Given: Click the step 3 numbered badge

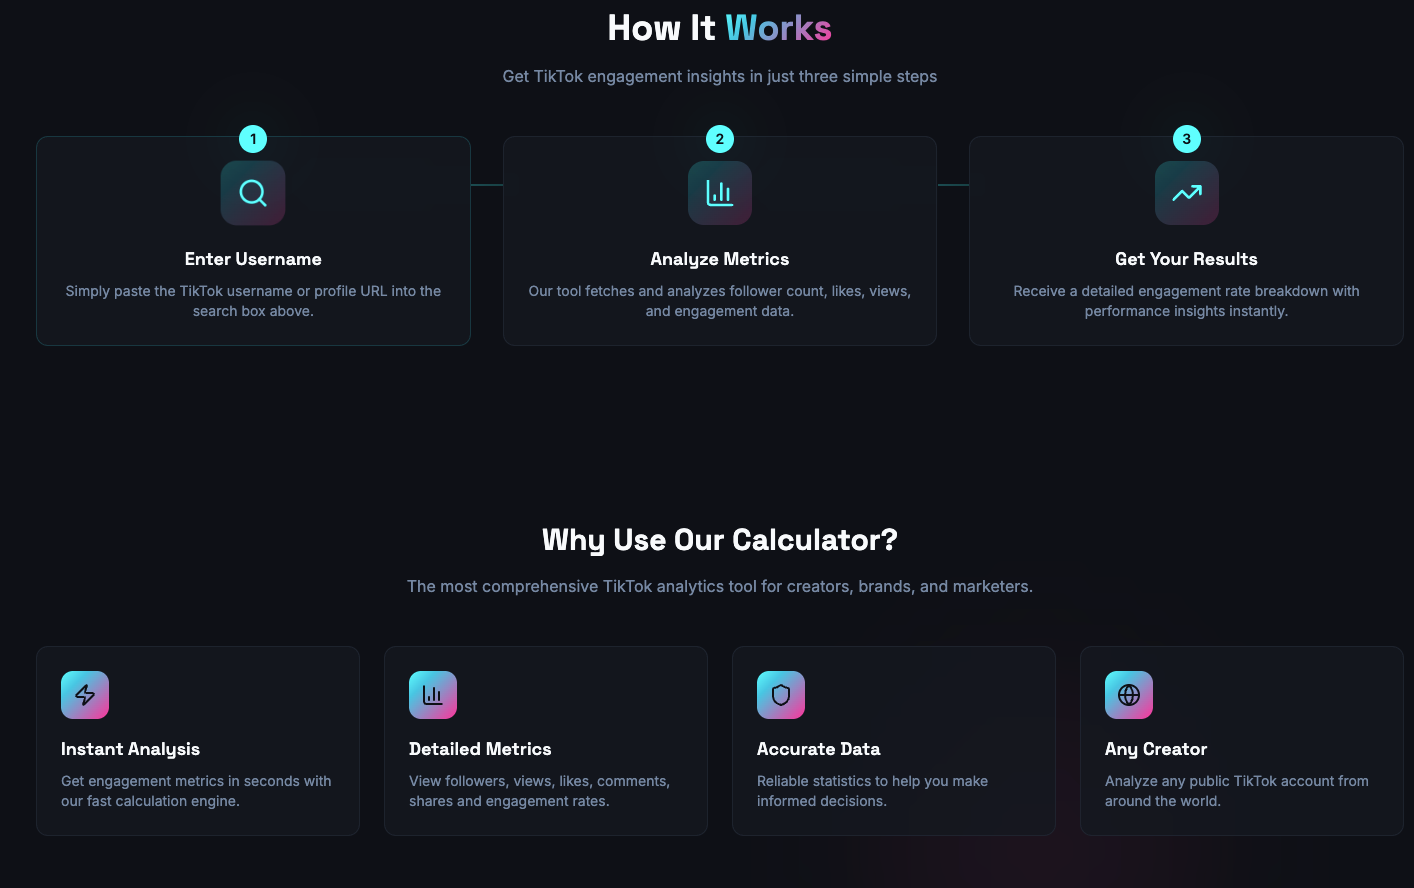Looking at the screenshot, I should [x=1186, y=139].
